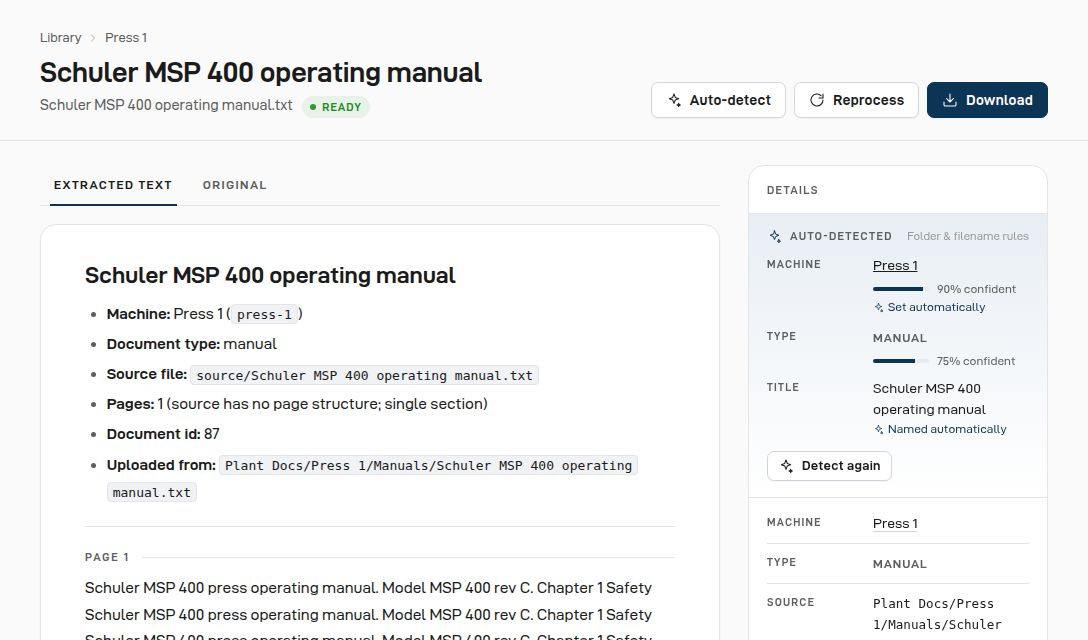Viewport: 1088px width, 640px height.
Task: Open the Original tab
Action: point(235,185)
